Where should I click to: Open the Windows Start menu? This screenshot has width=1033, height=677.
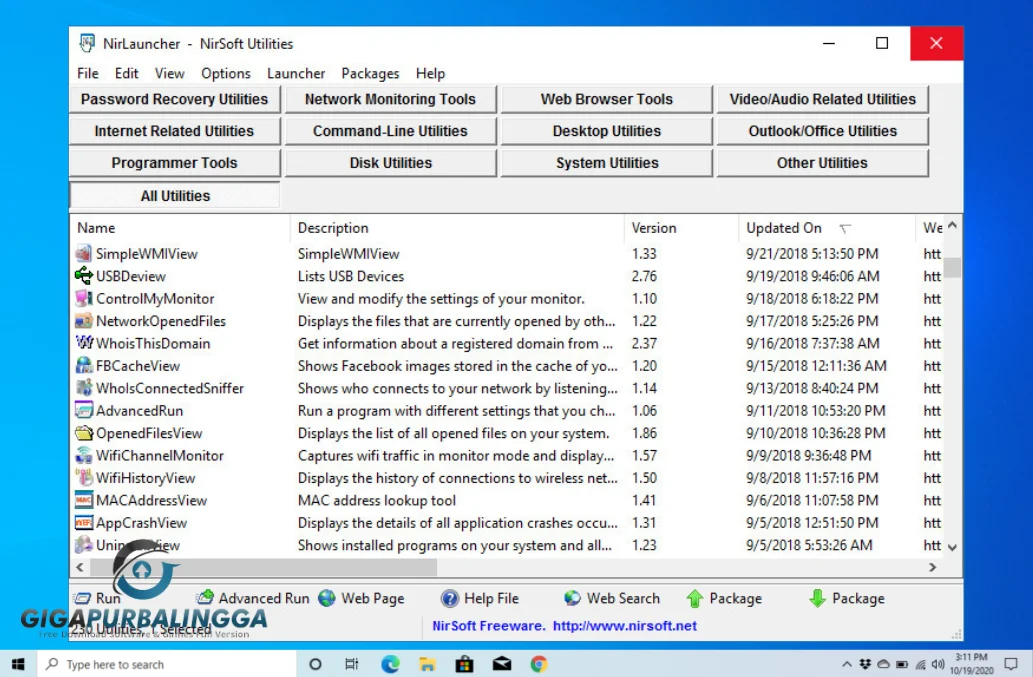point(18,664)
